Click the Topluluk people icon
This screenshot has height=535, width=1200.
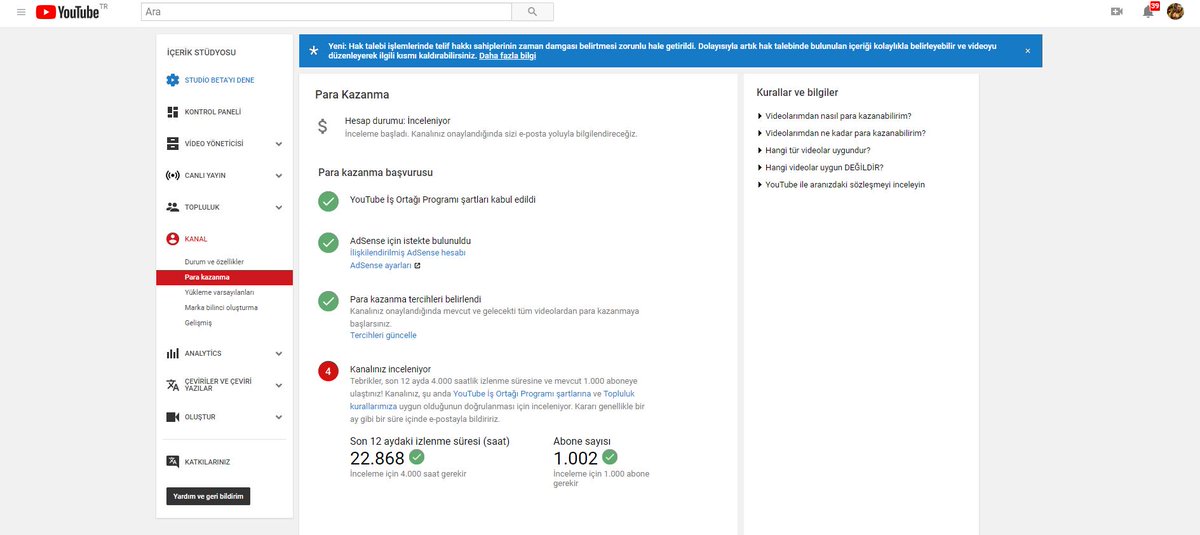pyautogui.click(x=172, y=207)
